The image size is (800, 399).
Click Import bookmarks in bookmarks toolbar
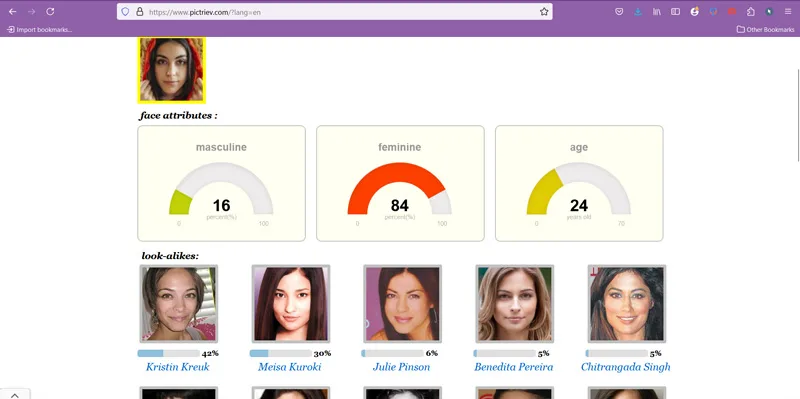39,30
